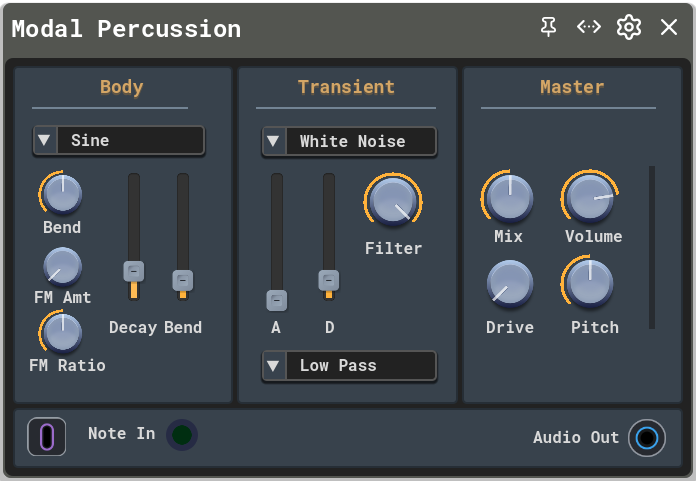Click the Transient A slider handle
Image resolution: width=696 pixels, height=481 pixels.
point(277,301)
